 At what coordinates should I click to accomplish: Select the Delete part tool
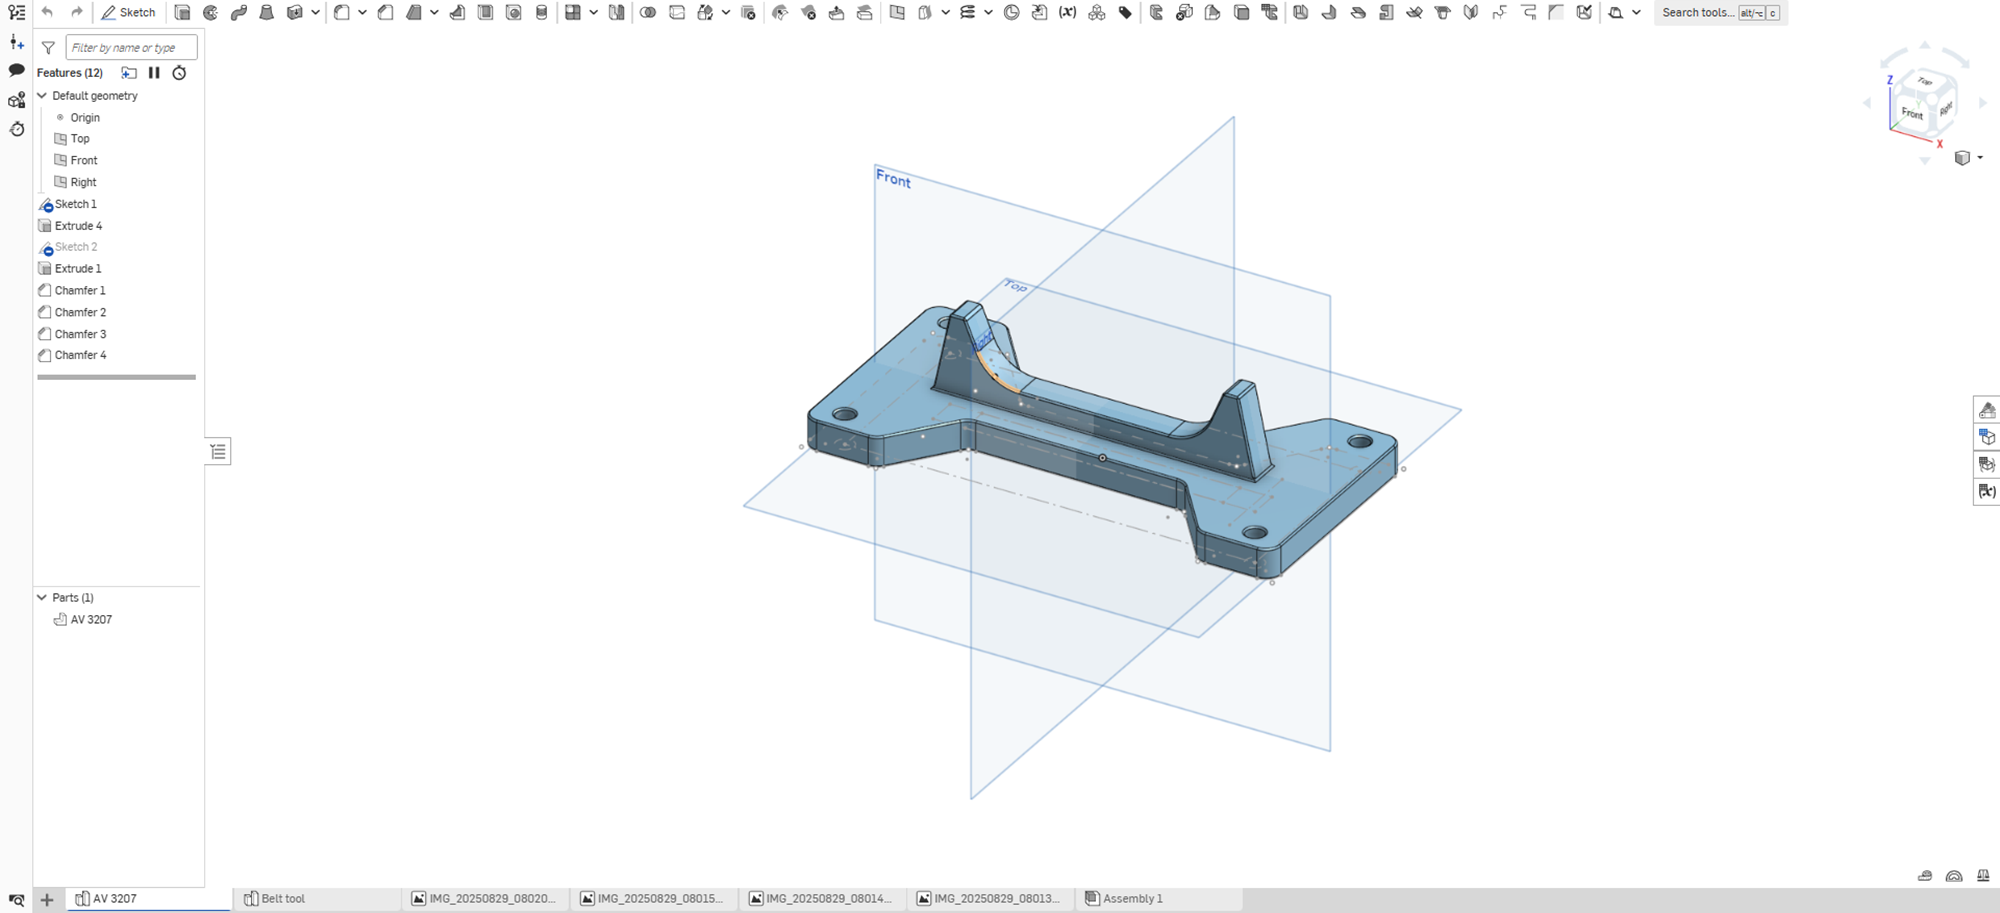748,13
